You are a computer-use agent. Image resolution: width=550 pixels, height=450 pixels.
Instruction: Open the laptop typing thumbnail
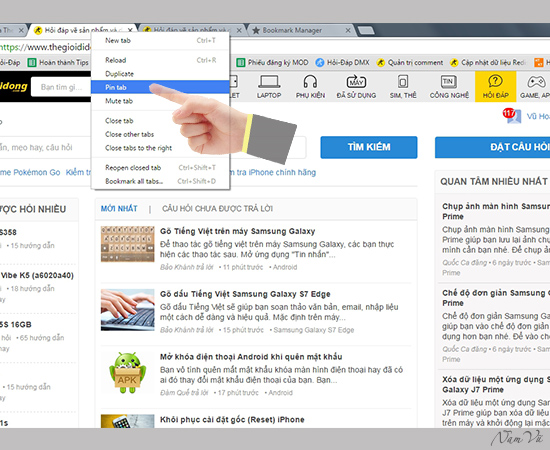(x=128, y=310)
